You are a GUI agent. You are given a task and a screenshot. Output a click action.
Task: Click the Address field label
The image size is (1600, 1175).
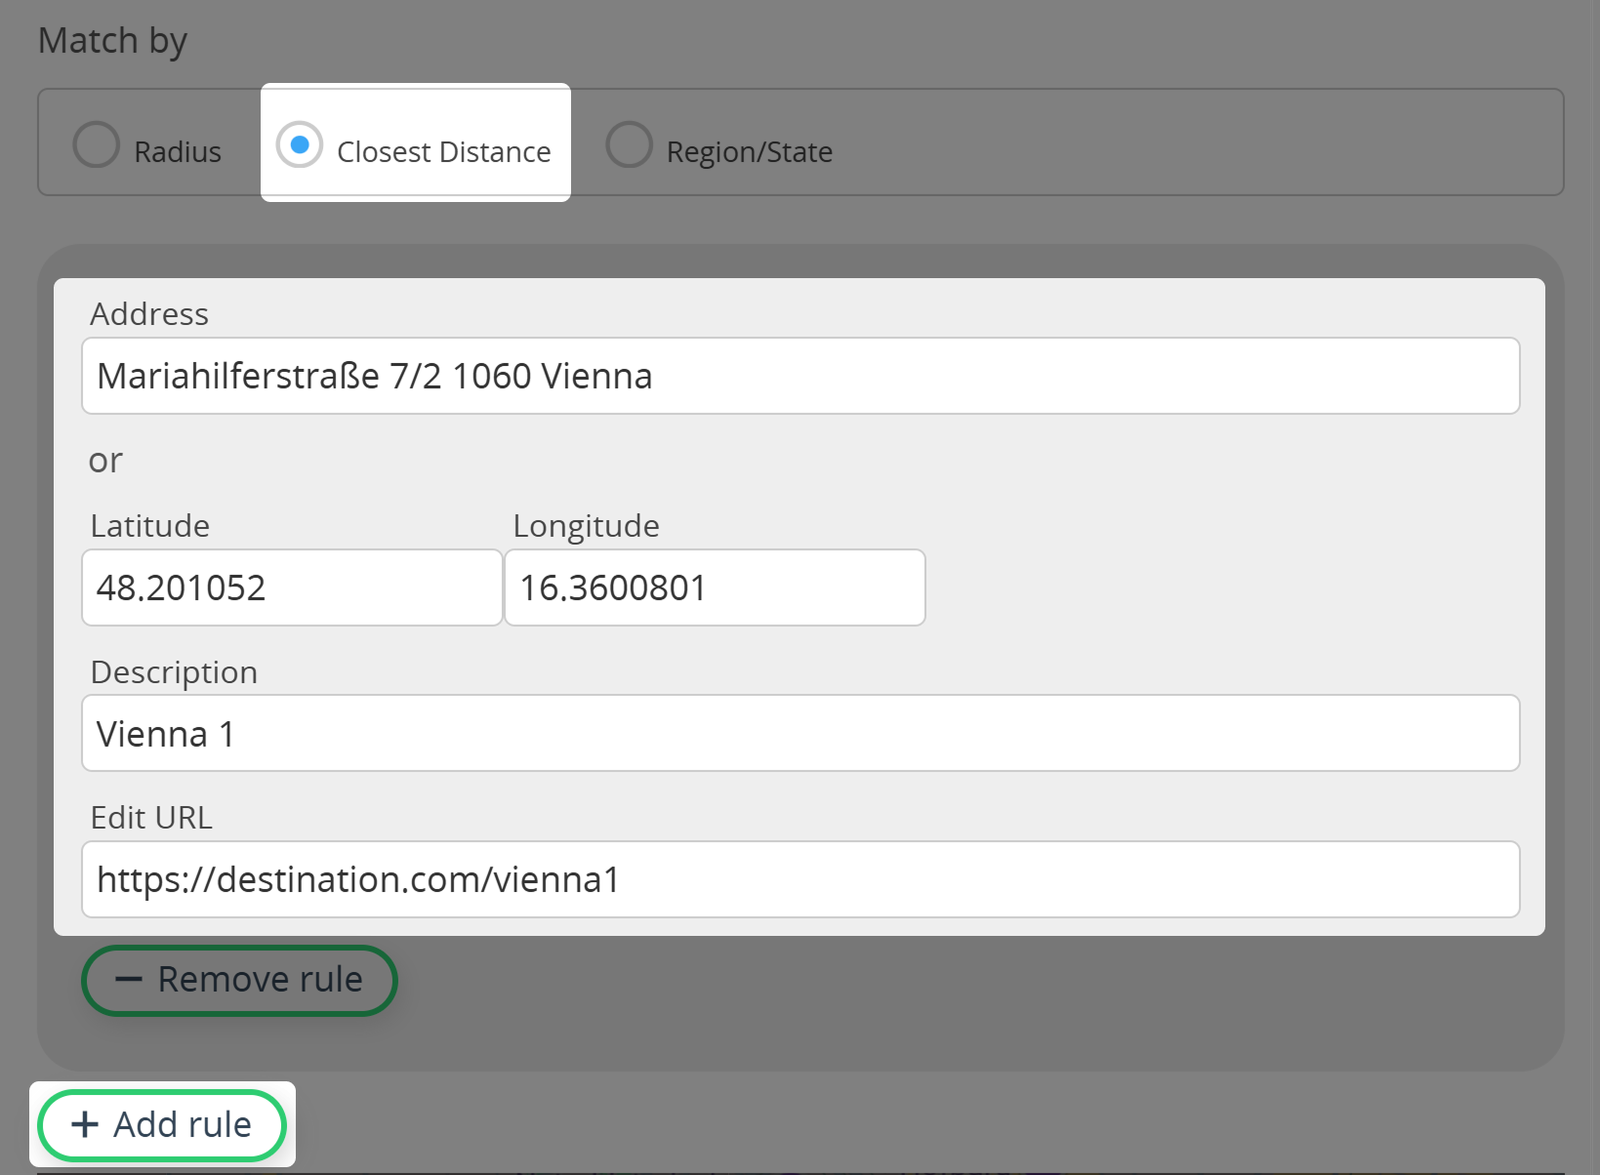(150, 313)
